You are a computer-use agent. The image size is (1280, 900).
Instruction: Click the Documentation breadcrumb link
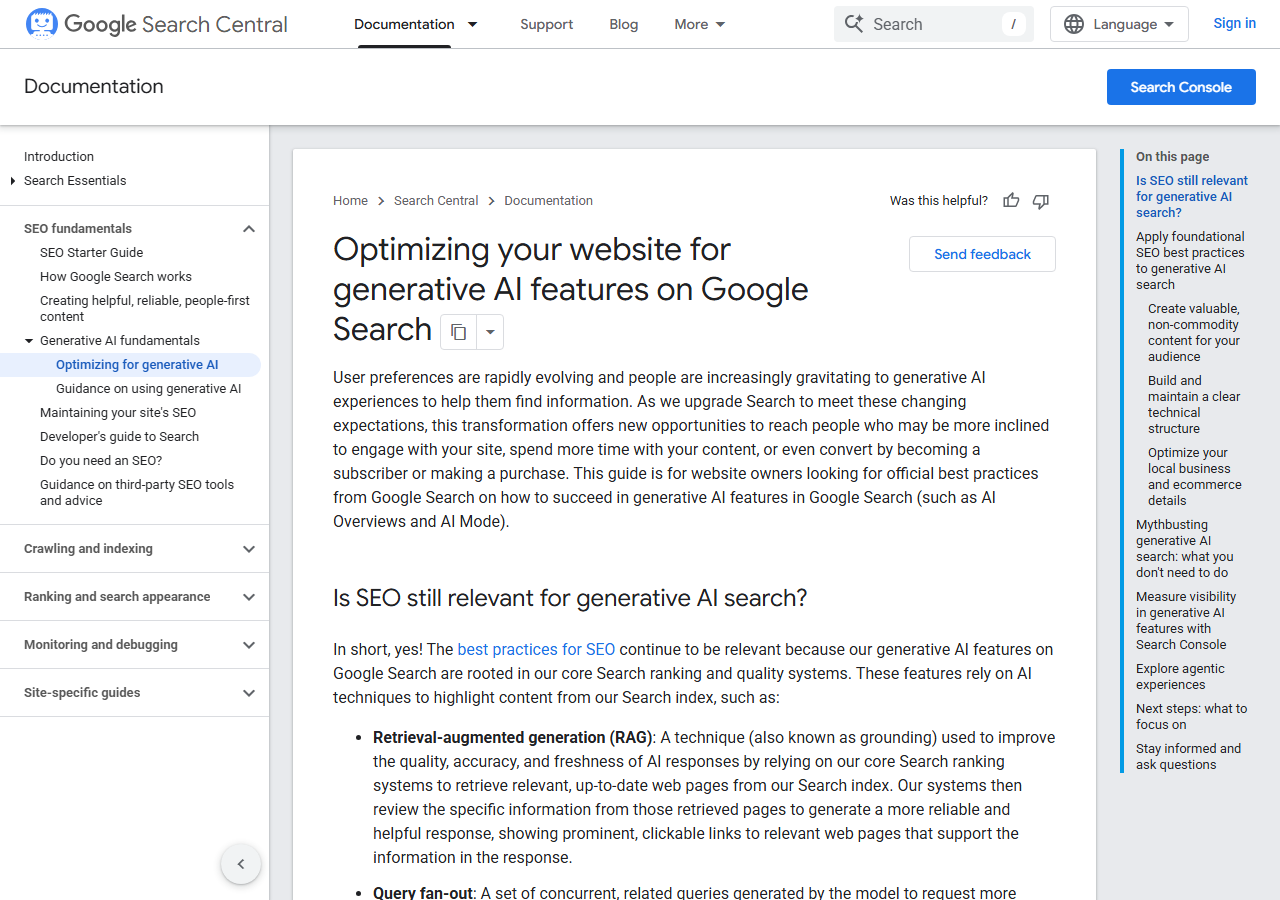[x=548, y=201]
